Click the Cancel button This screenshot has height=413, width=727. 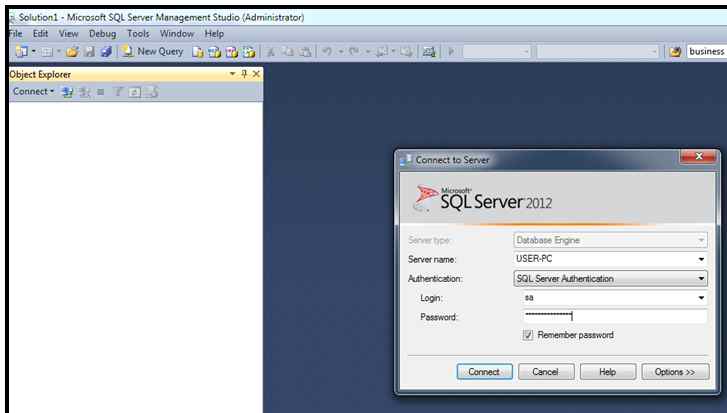pyautogui.click(x=546, y=372)
